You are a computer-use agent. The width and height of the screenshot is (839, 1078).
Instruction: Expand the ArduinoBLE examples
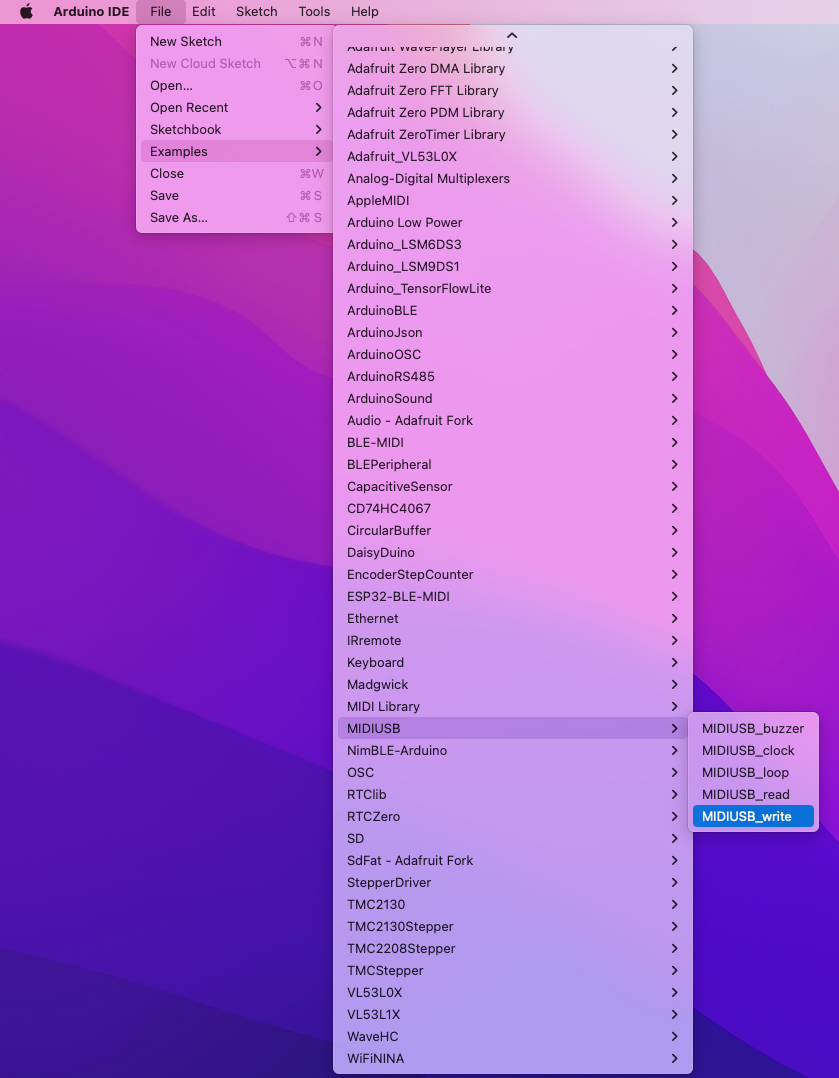pyautogui.click(x=512, y=310)
